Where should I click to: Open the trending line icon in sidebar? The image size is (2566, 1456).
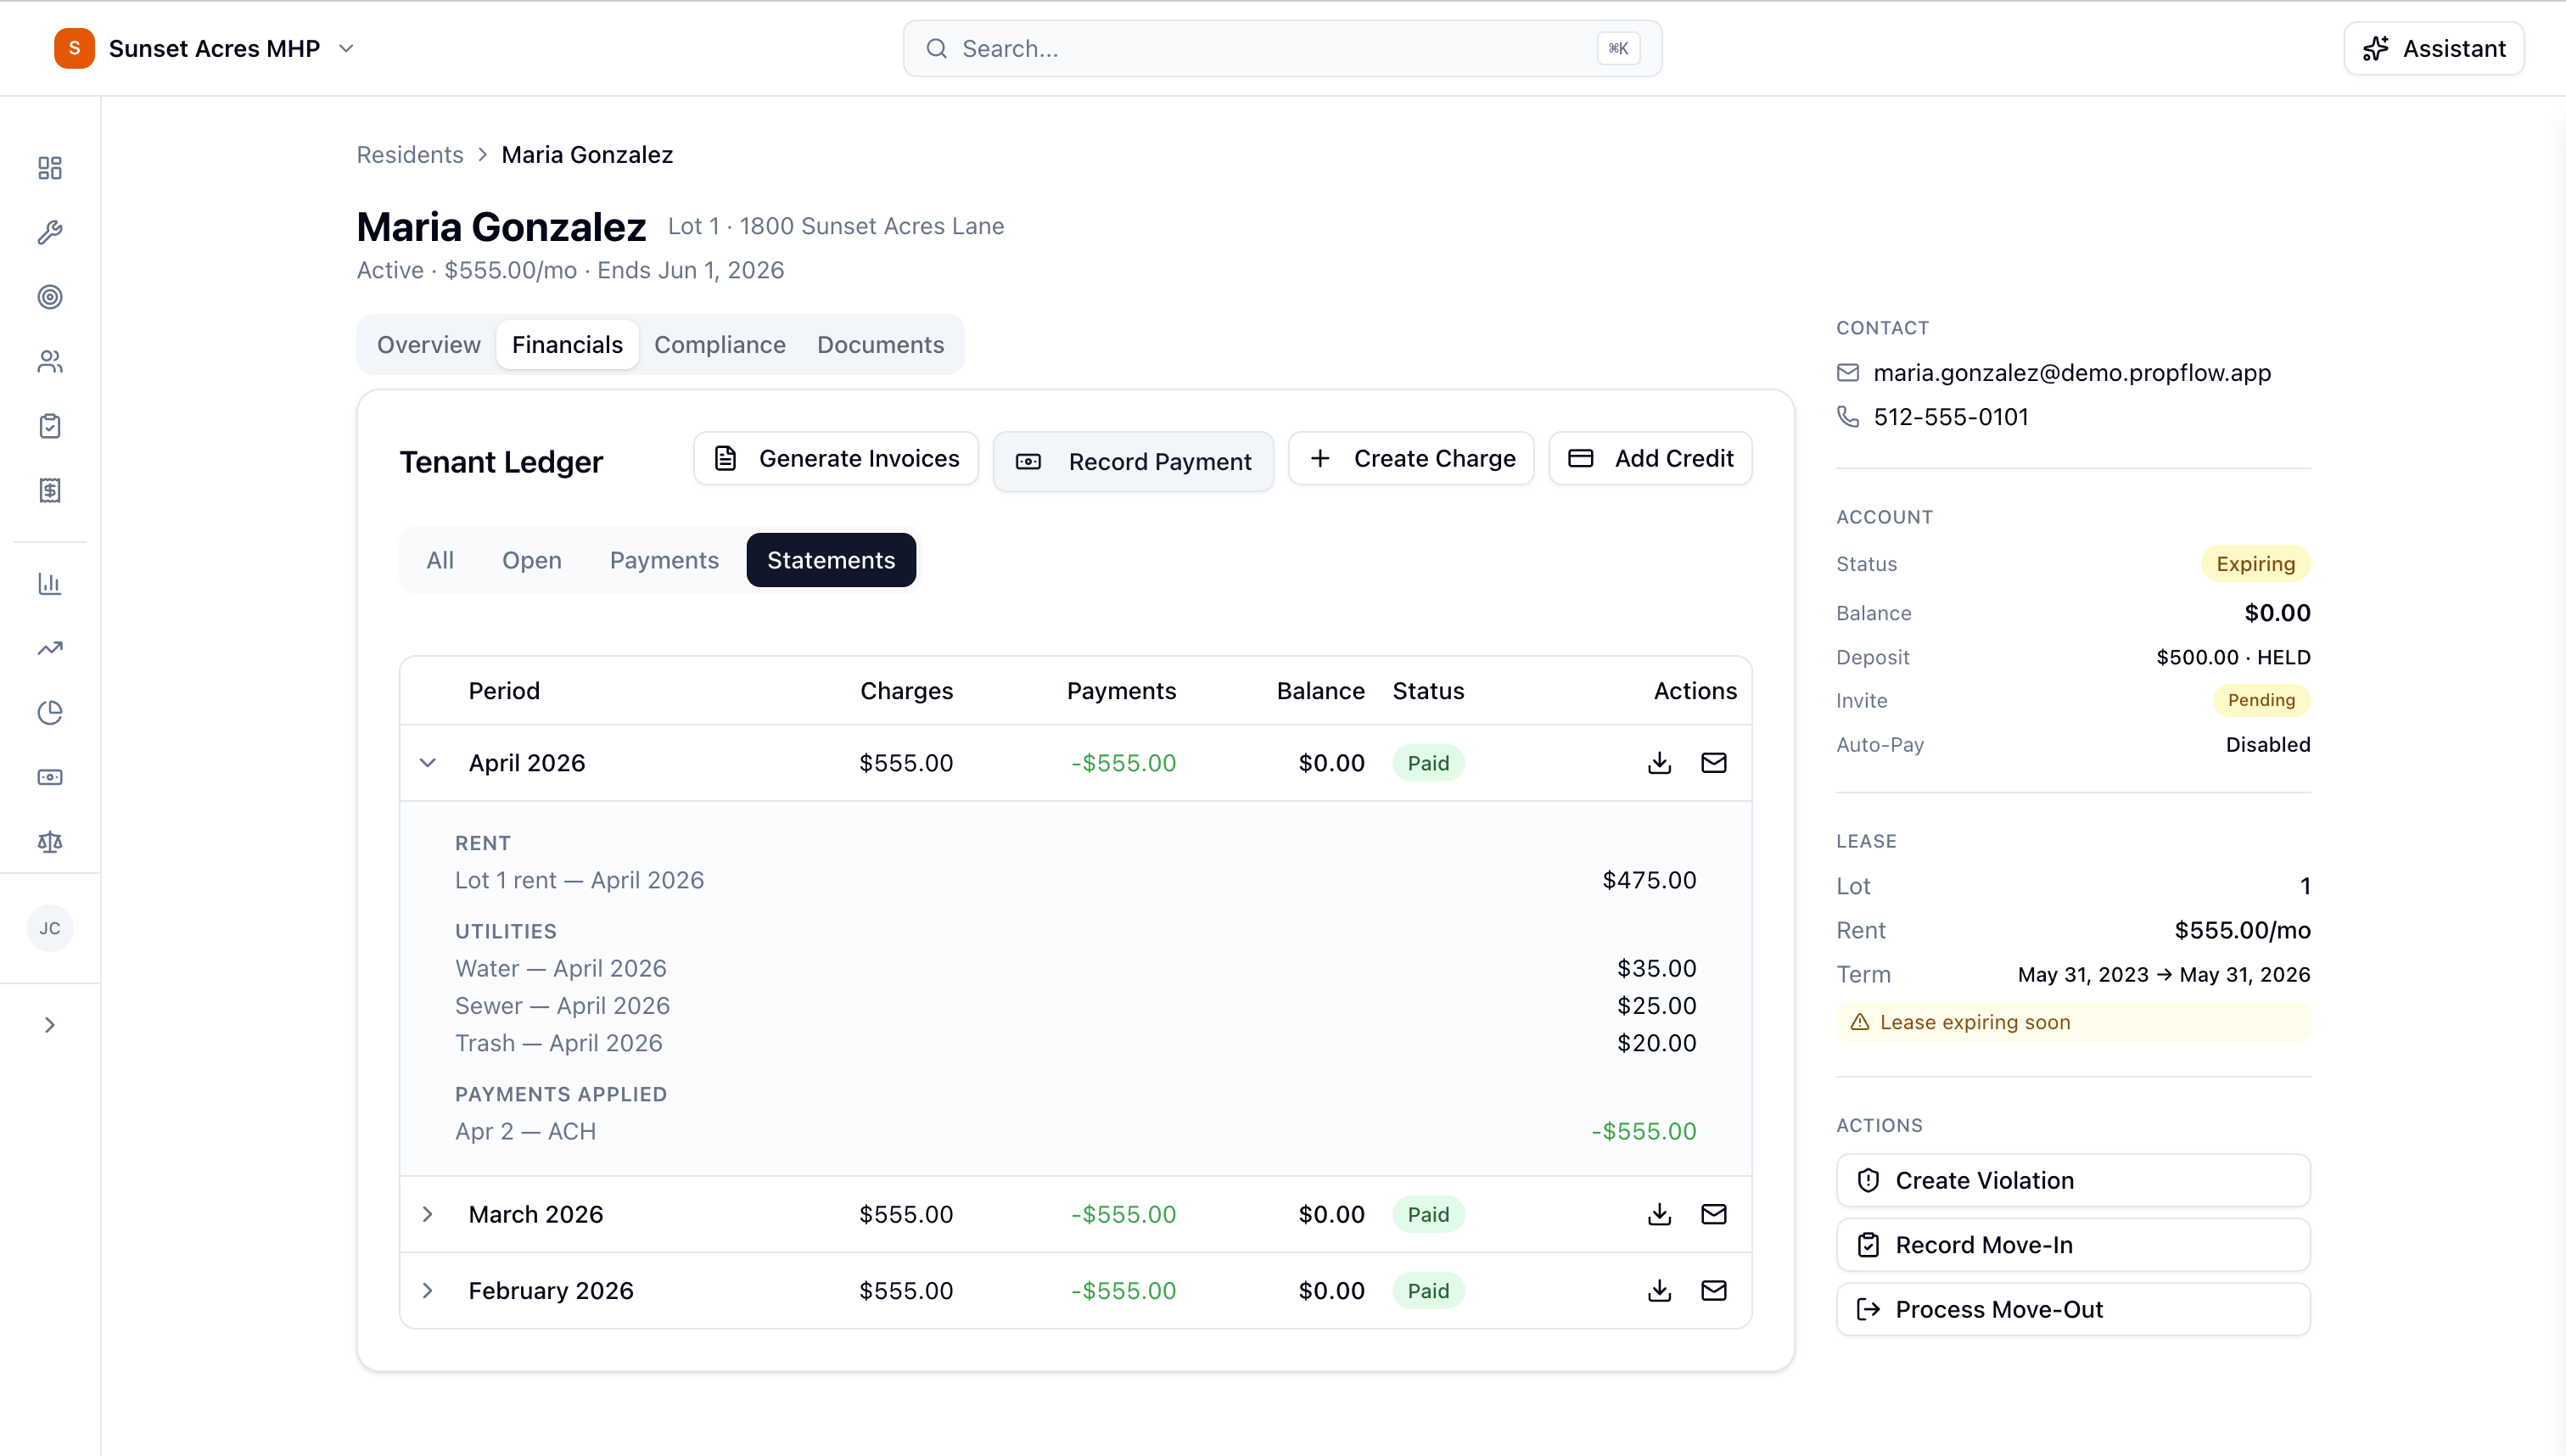(x=50, y=648)
